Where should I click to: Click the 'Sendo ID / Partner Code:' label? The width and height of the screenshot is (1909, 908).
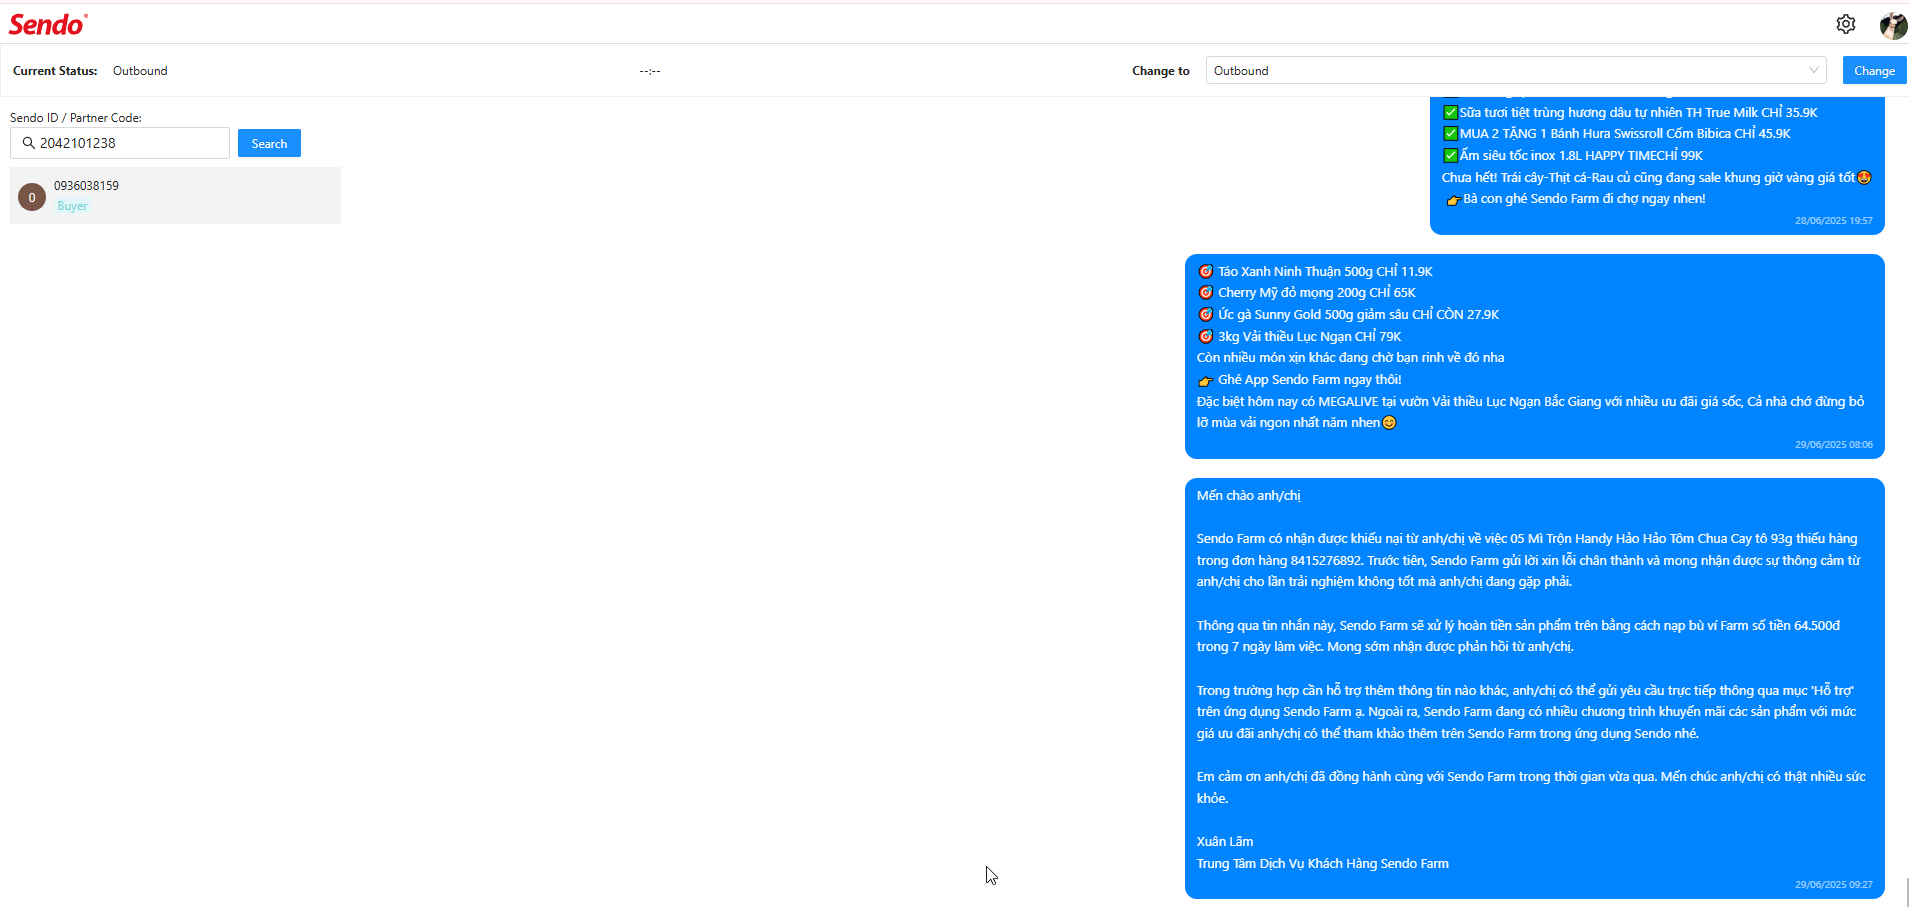(76, 118)
